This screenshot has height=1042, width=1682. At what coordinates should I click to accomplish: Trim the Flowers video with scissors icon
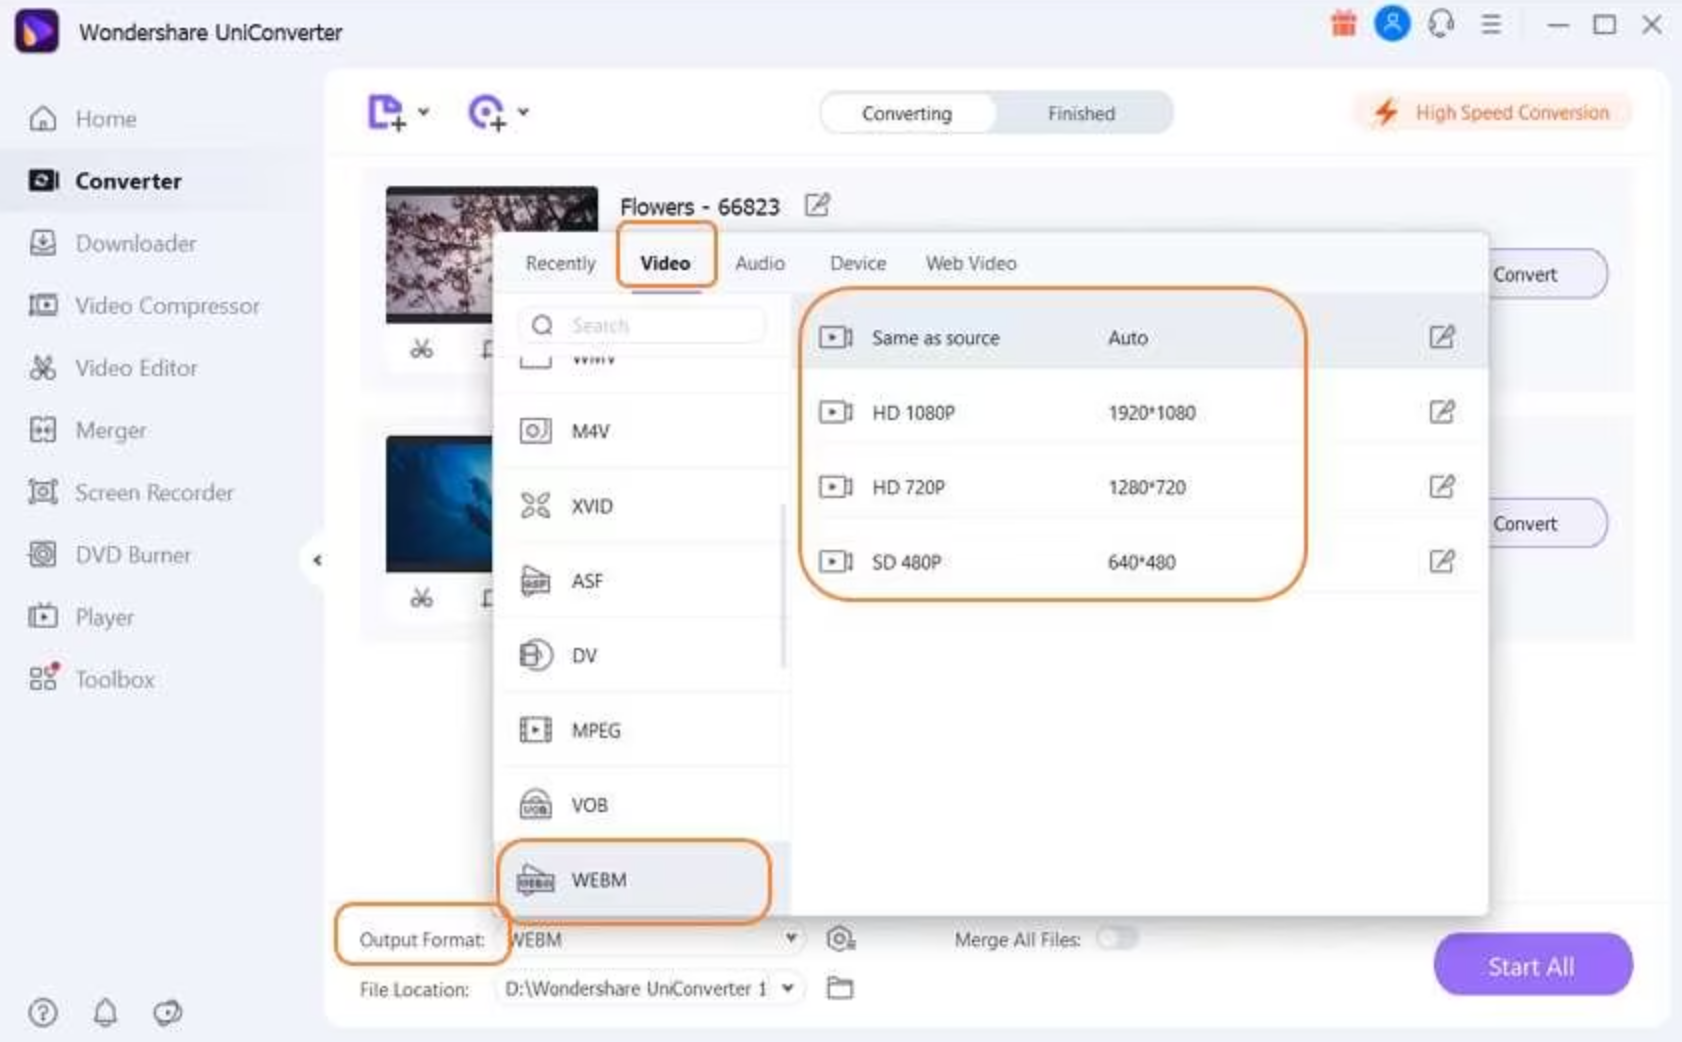[422, 349]
